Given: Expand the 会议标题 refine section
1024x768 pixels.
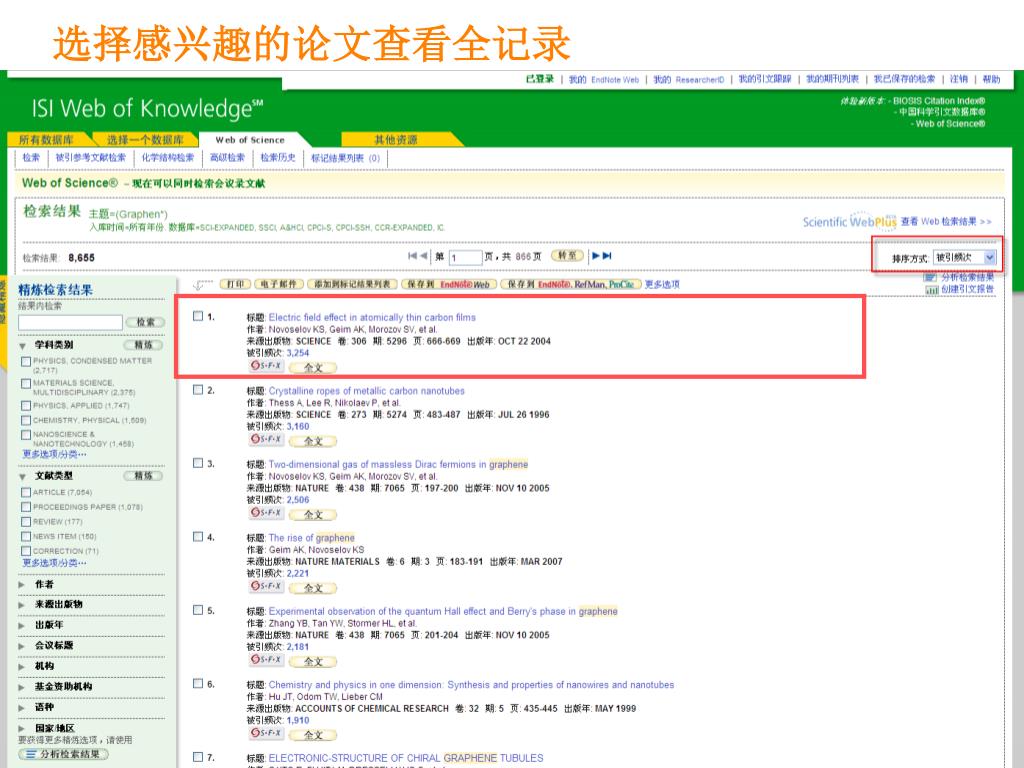Looking at the screenshot, I should [x=22, y=647].
